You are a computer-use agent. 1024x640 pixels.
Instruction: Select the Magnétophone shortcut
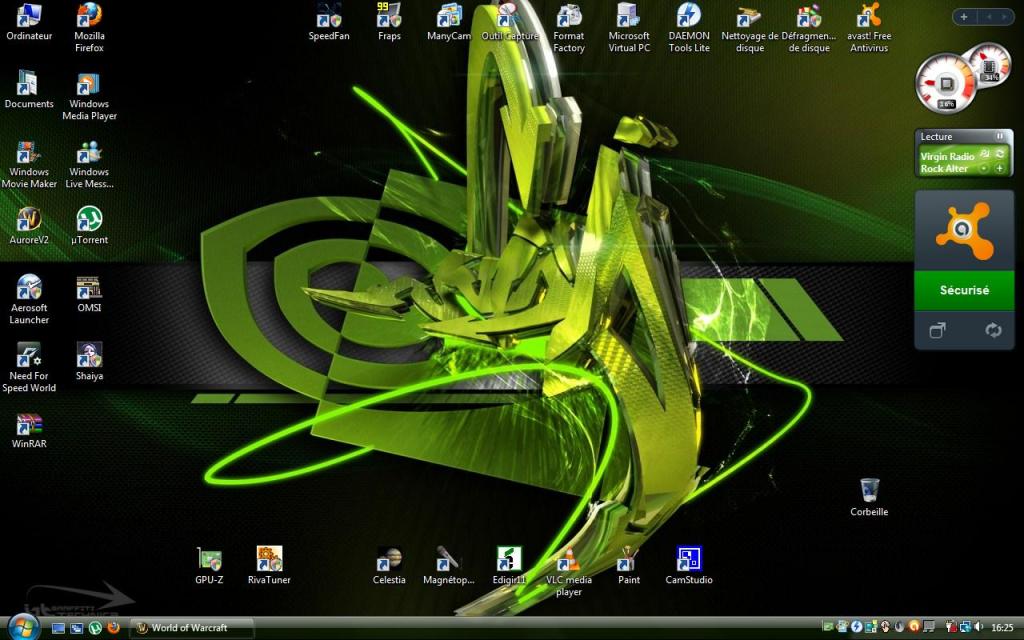coord(449,566)
